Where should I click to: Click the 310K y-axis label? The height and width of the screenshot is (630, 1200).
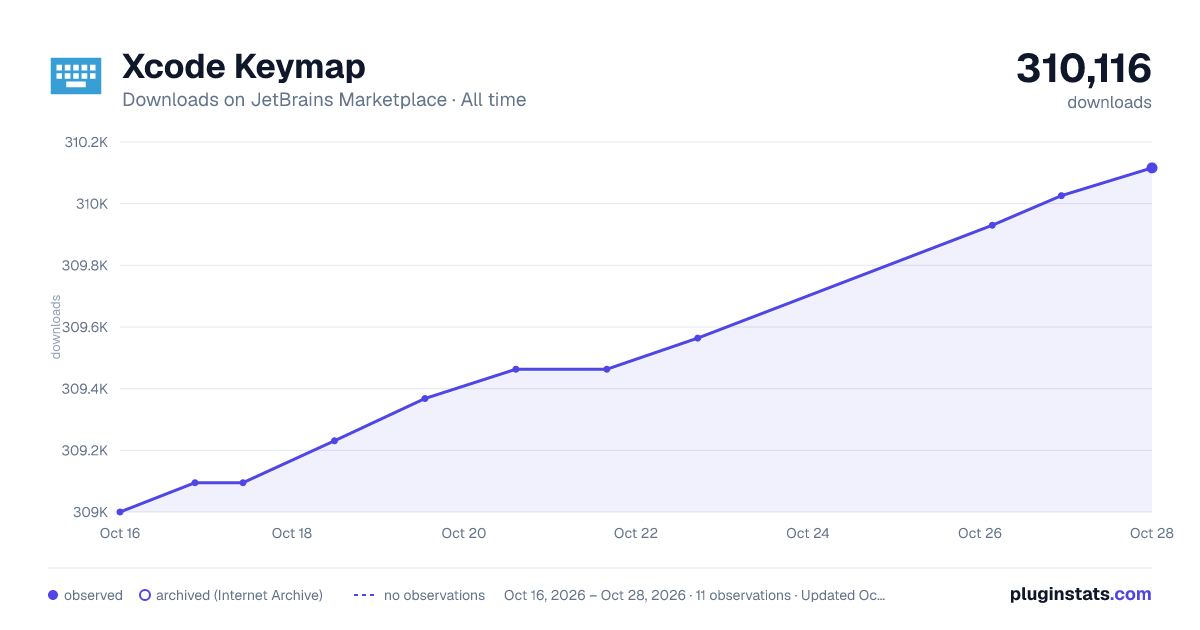point(92,204)
